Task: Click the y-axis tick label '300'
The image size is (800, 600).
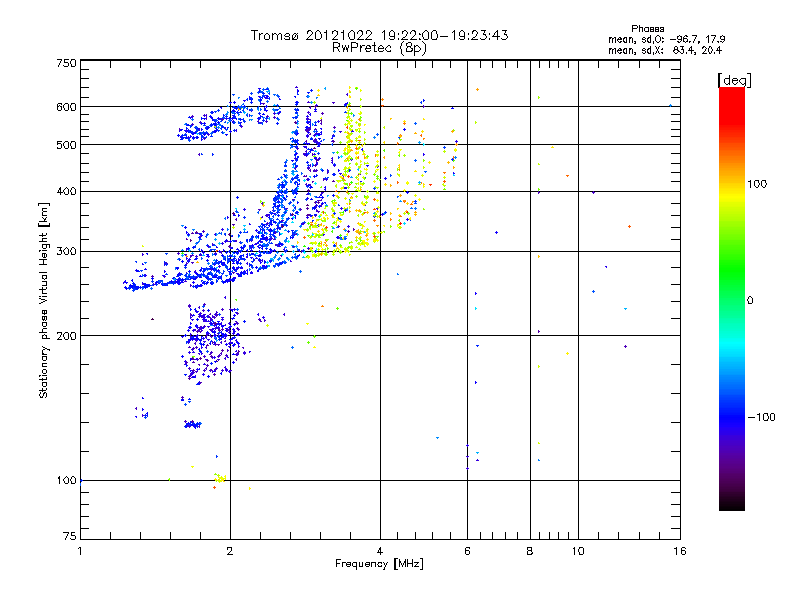Action: (66, 252)
